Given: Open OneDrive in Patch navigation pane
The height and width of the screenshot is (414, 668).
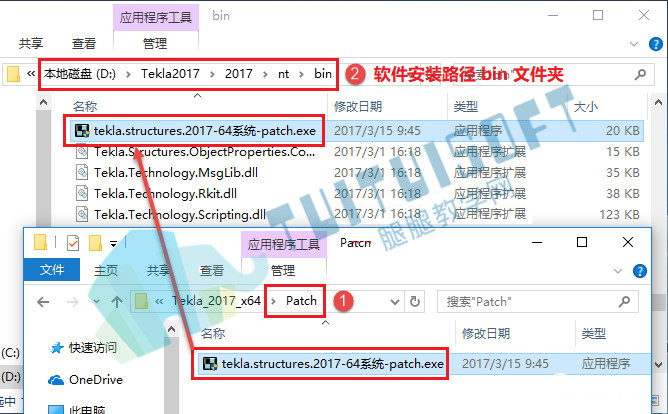Looking at the screenshot, I should click(86, 380).
